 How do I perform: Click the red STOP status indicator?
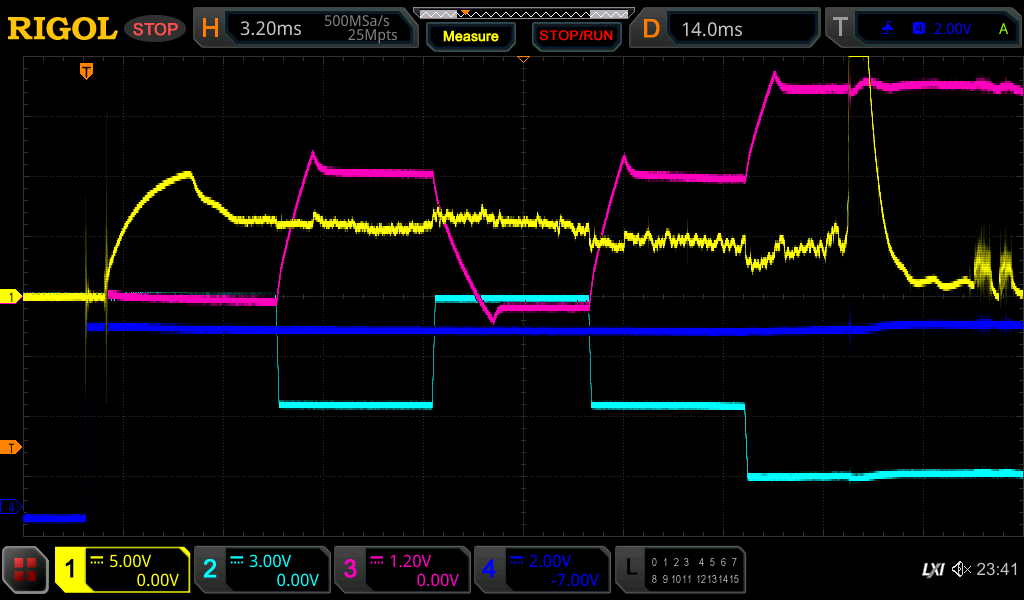point(155,29)
